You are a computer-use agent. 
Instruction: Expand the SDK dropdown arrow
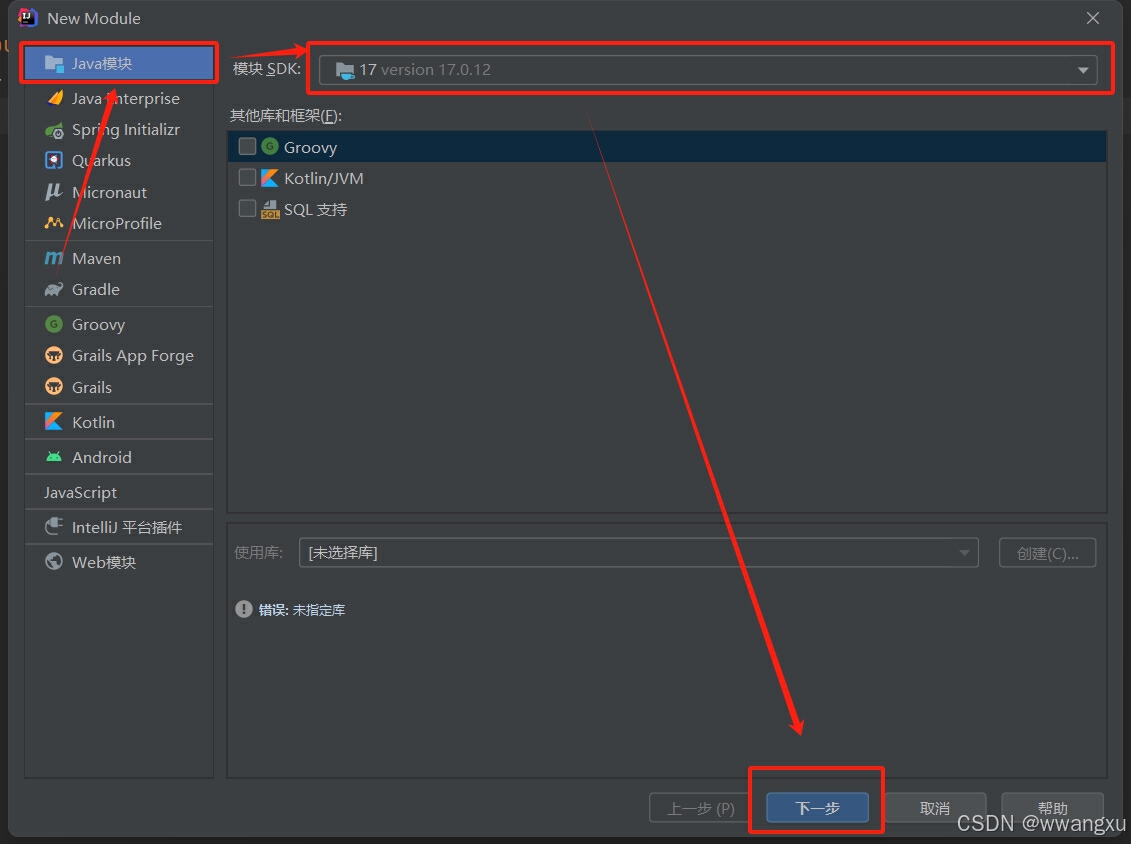(1083, 70)
